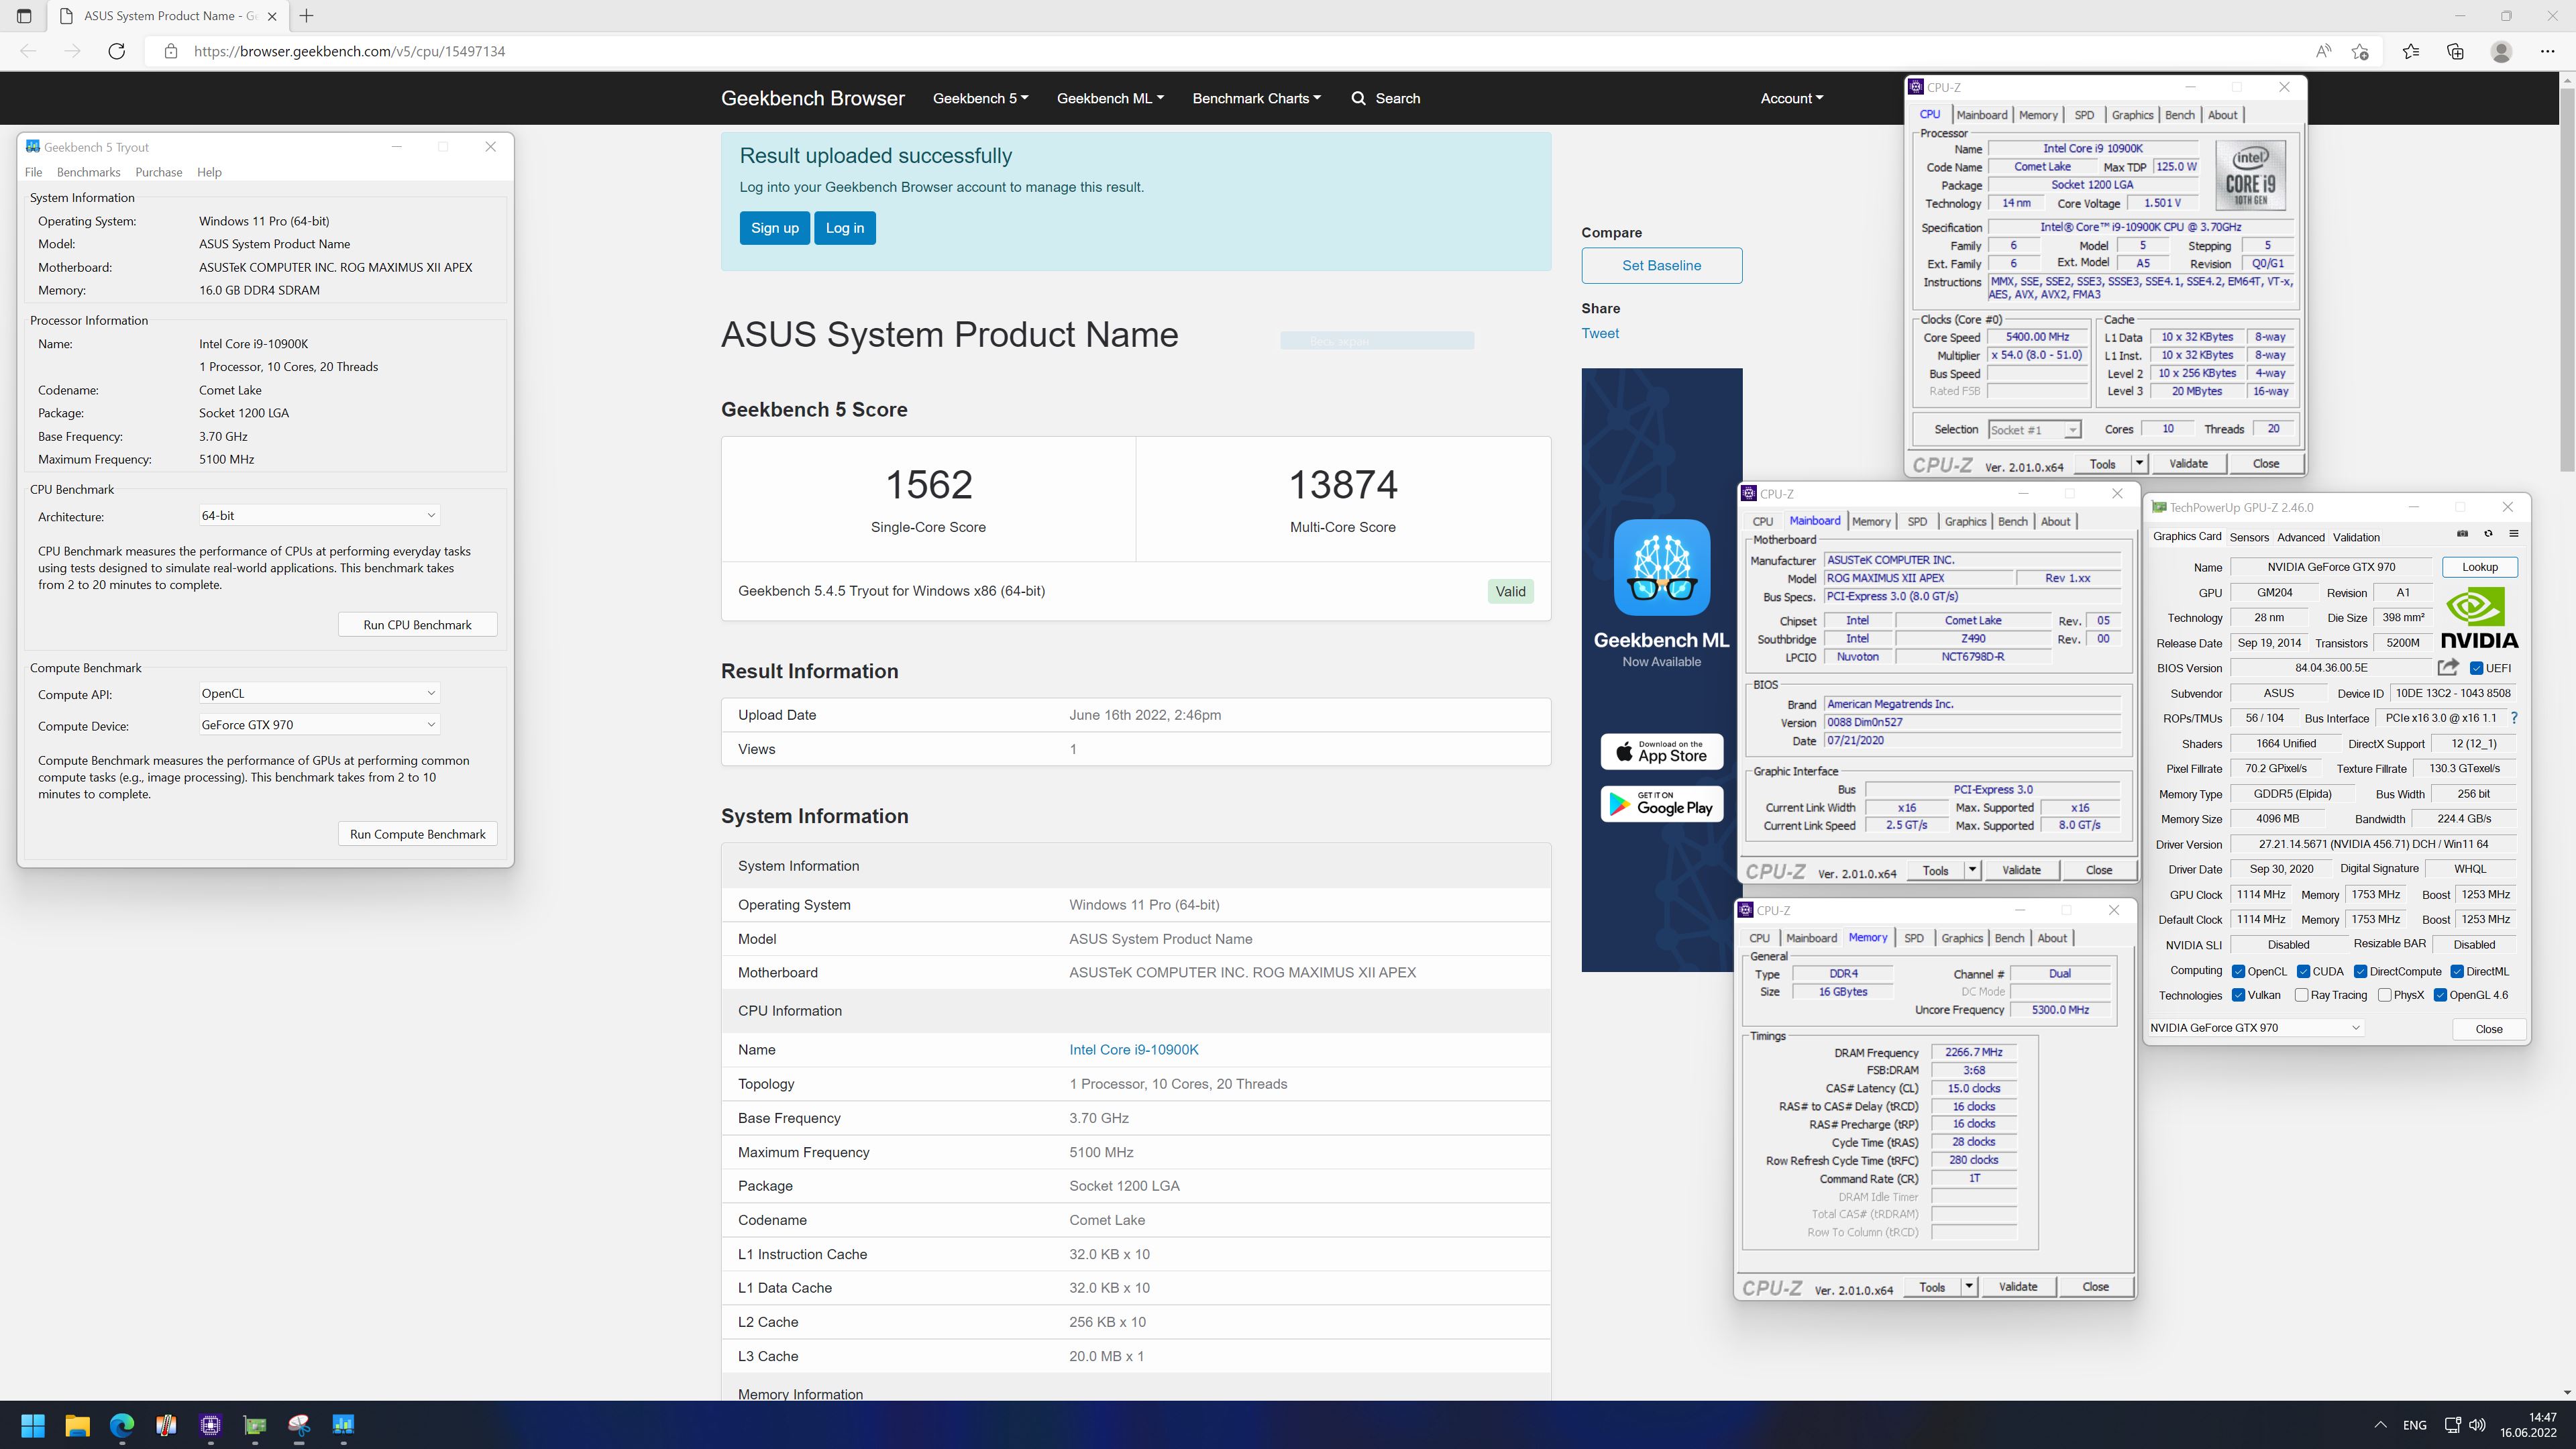This screenshot has height=1449, width=2576.
Task: Open the Favorites list icon
Action: tap(2411, 51)
